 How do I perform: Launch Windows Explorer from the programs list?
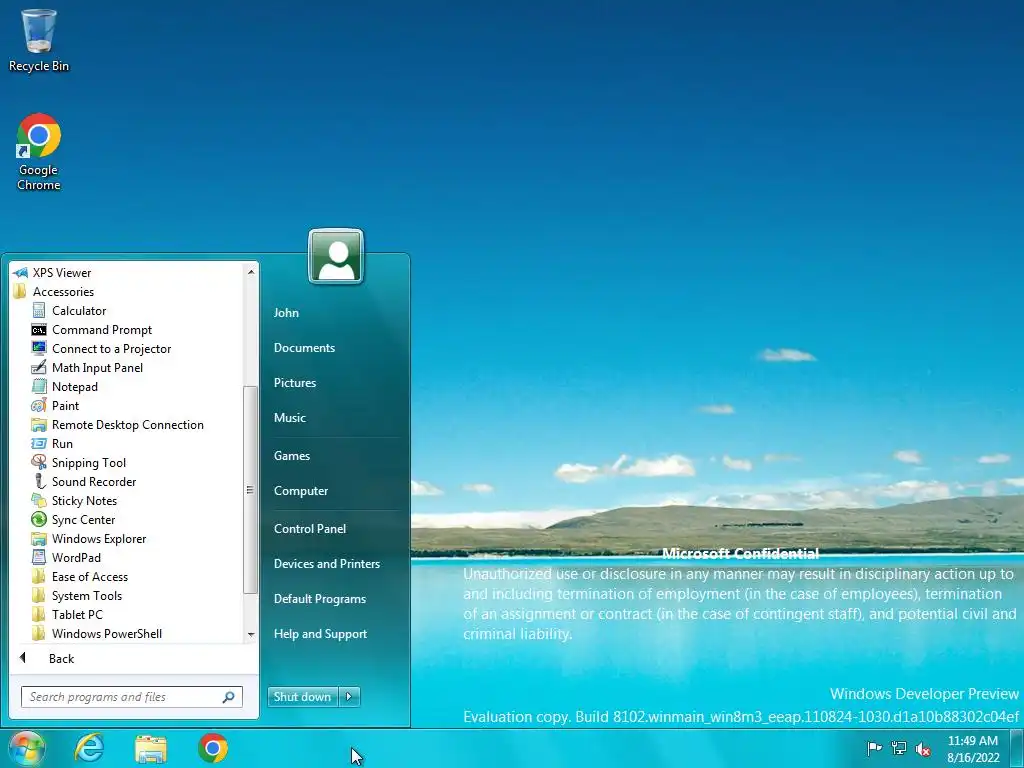[99, 539]
